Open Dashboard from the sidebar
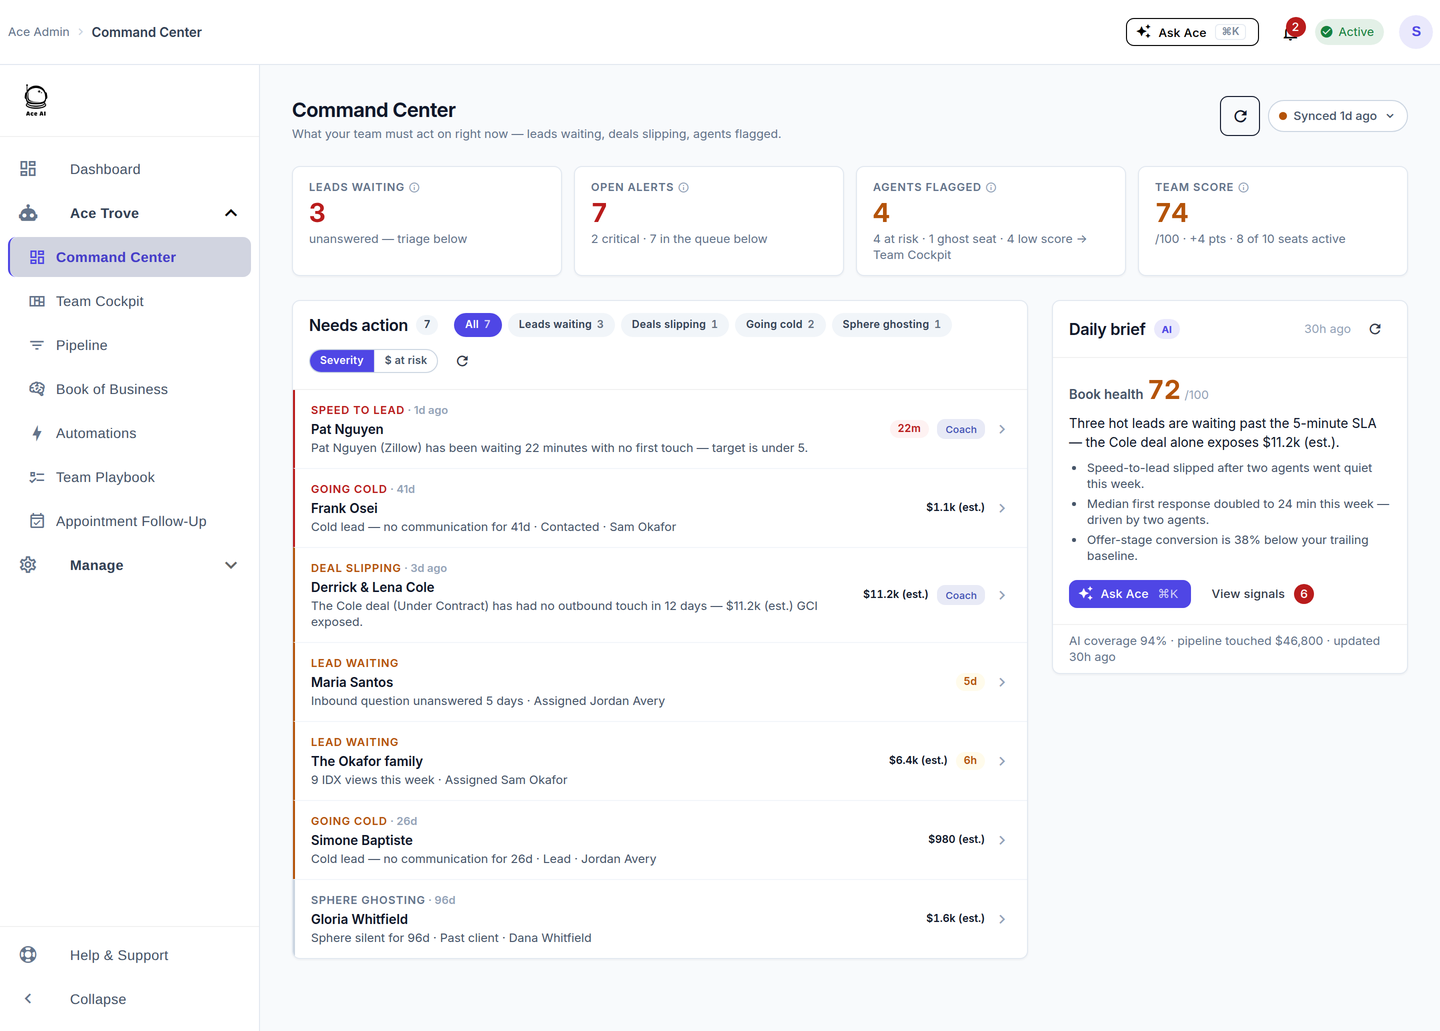 (129, 169)
